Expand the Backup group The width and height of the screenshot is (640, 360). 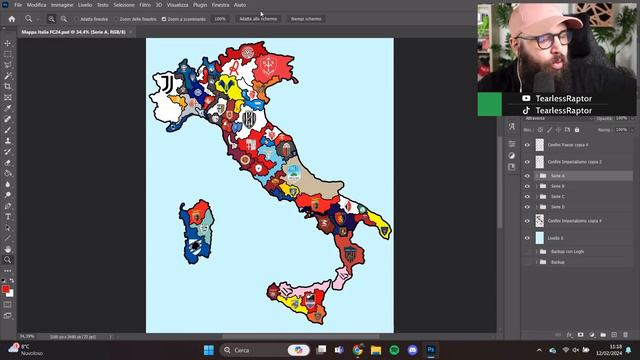click(x=536, y=262)
